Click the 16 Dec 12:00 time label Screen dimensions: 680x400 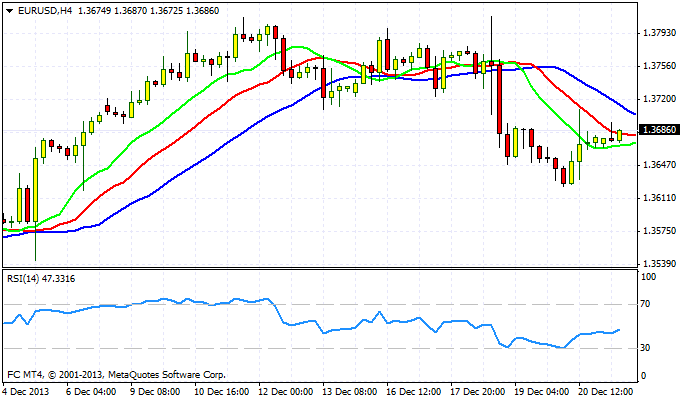point(414,392)
